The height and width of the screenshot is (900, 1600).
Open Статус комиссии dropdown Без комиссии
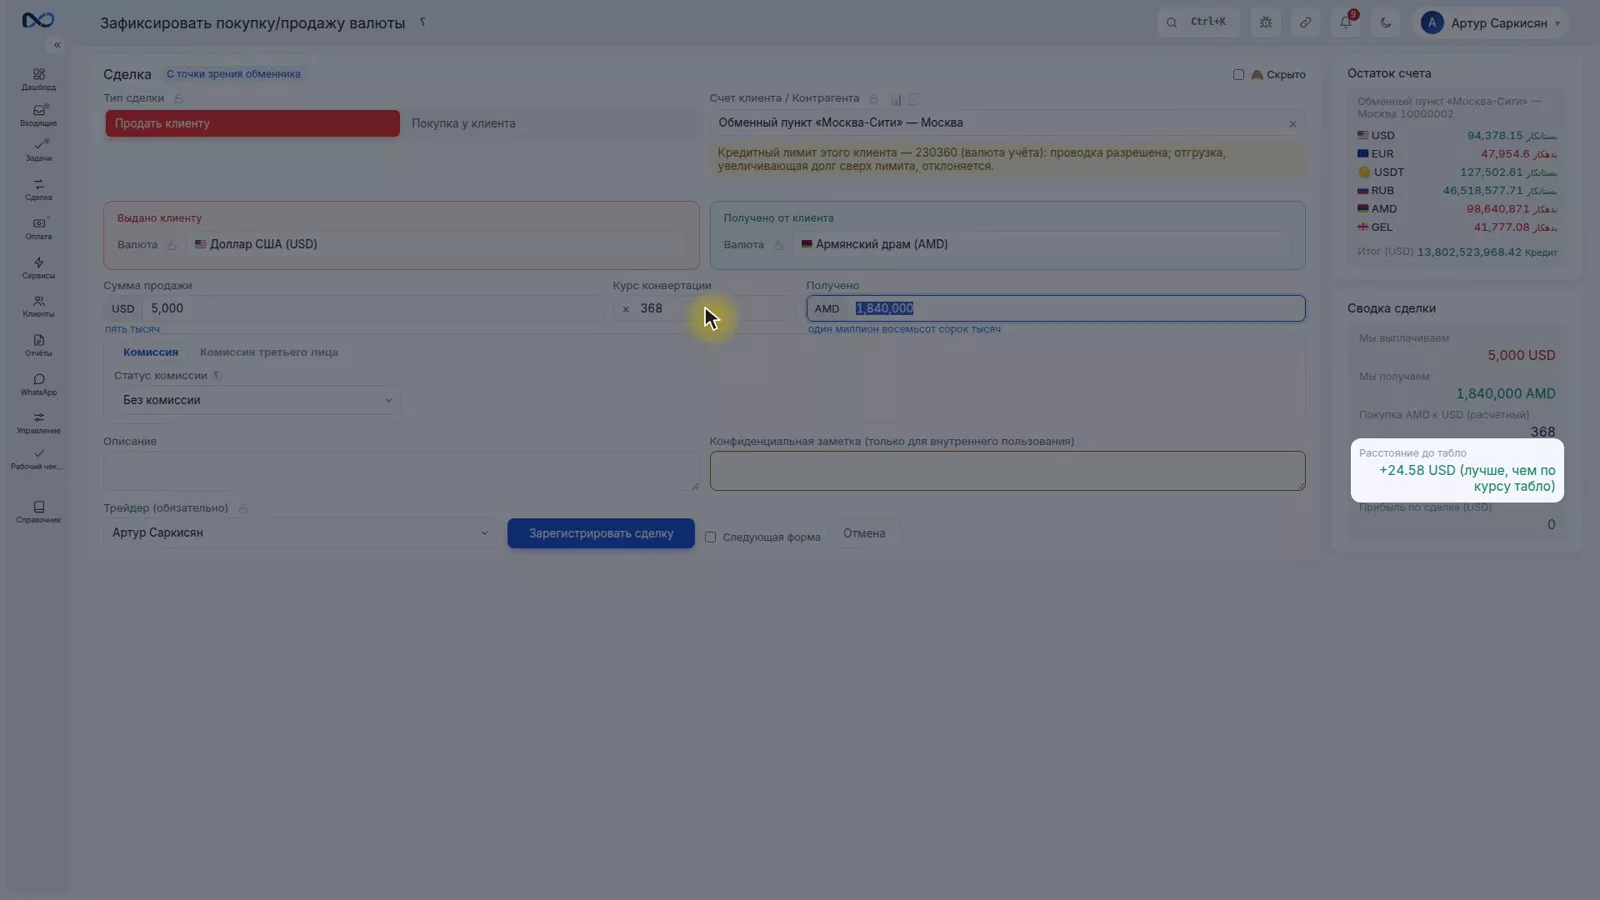coord(257,400)
